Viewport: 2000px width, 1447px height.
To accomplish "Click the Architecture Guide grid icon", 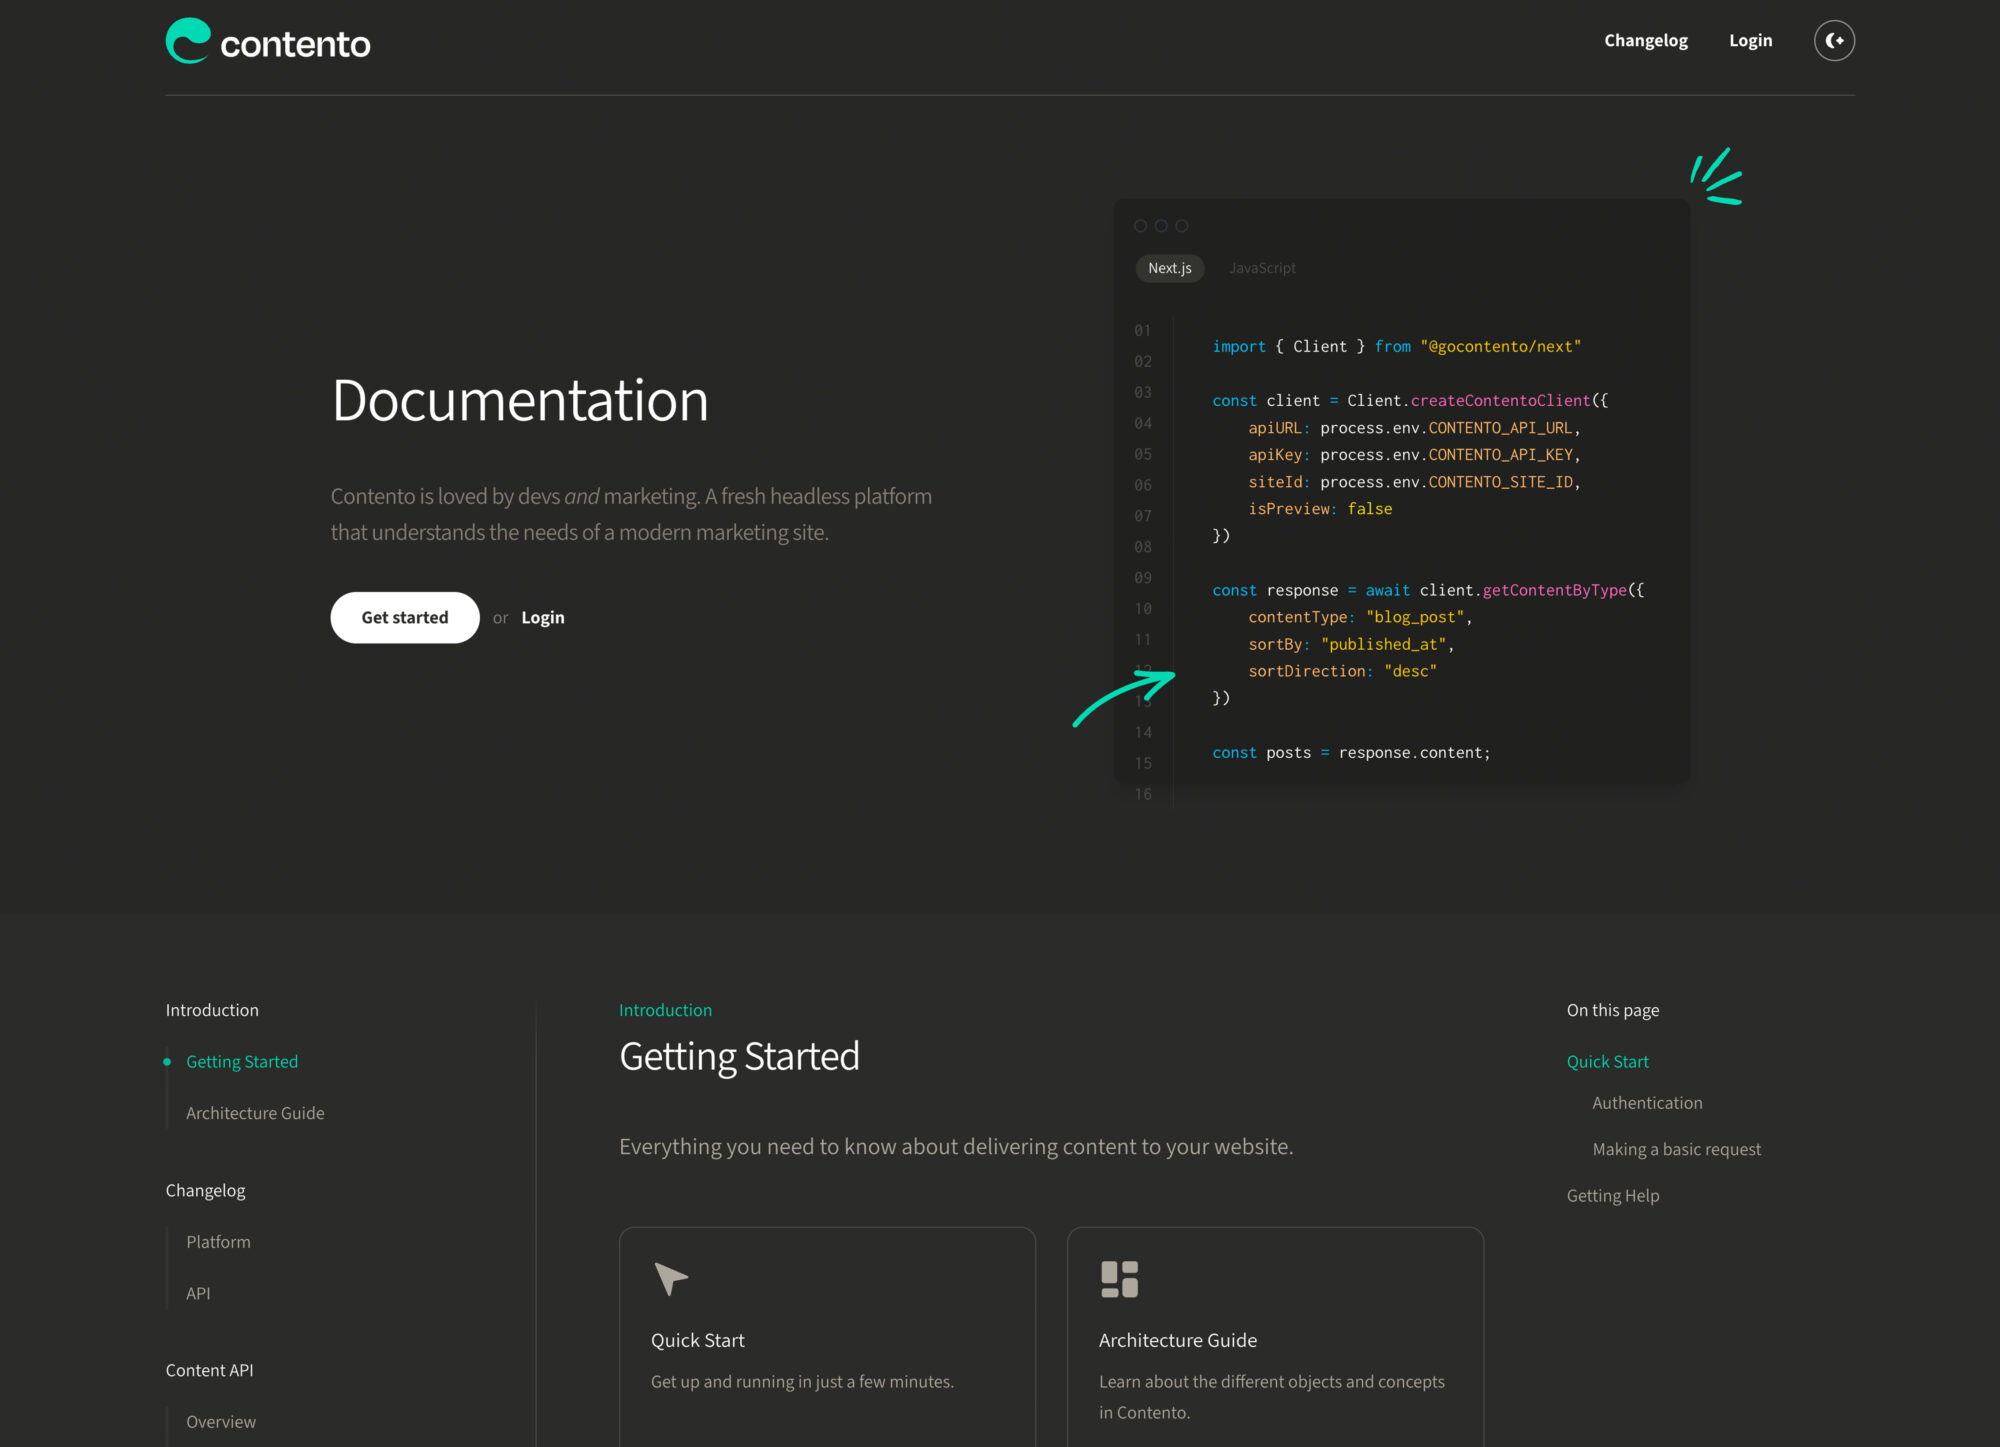I will click(x=1119, y=1279).
